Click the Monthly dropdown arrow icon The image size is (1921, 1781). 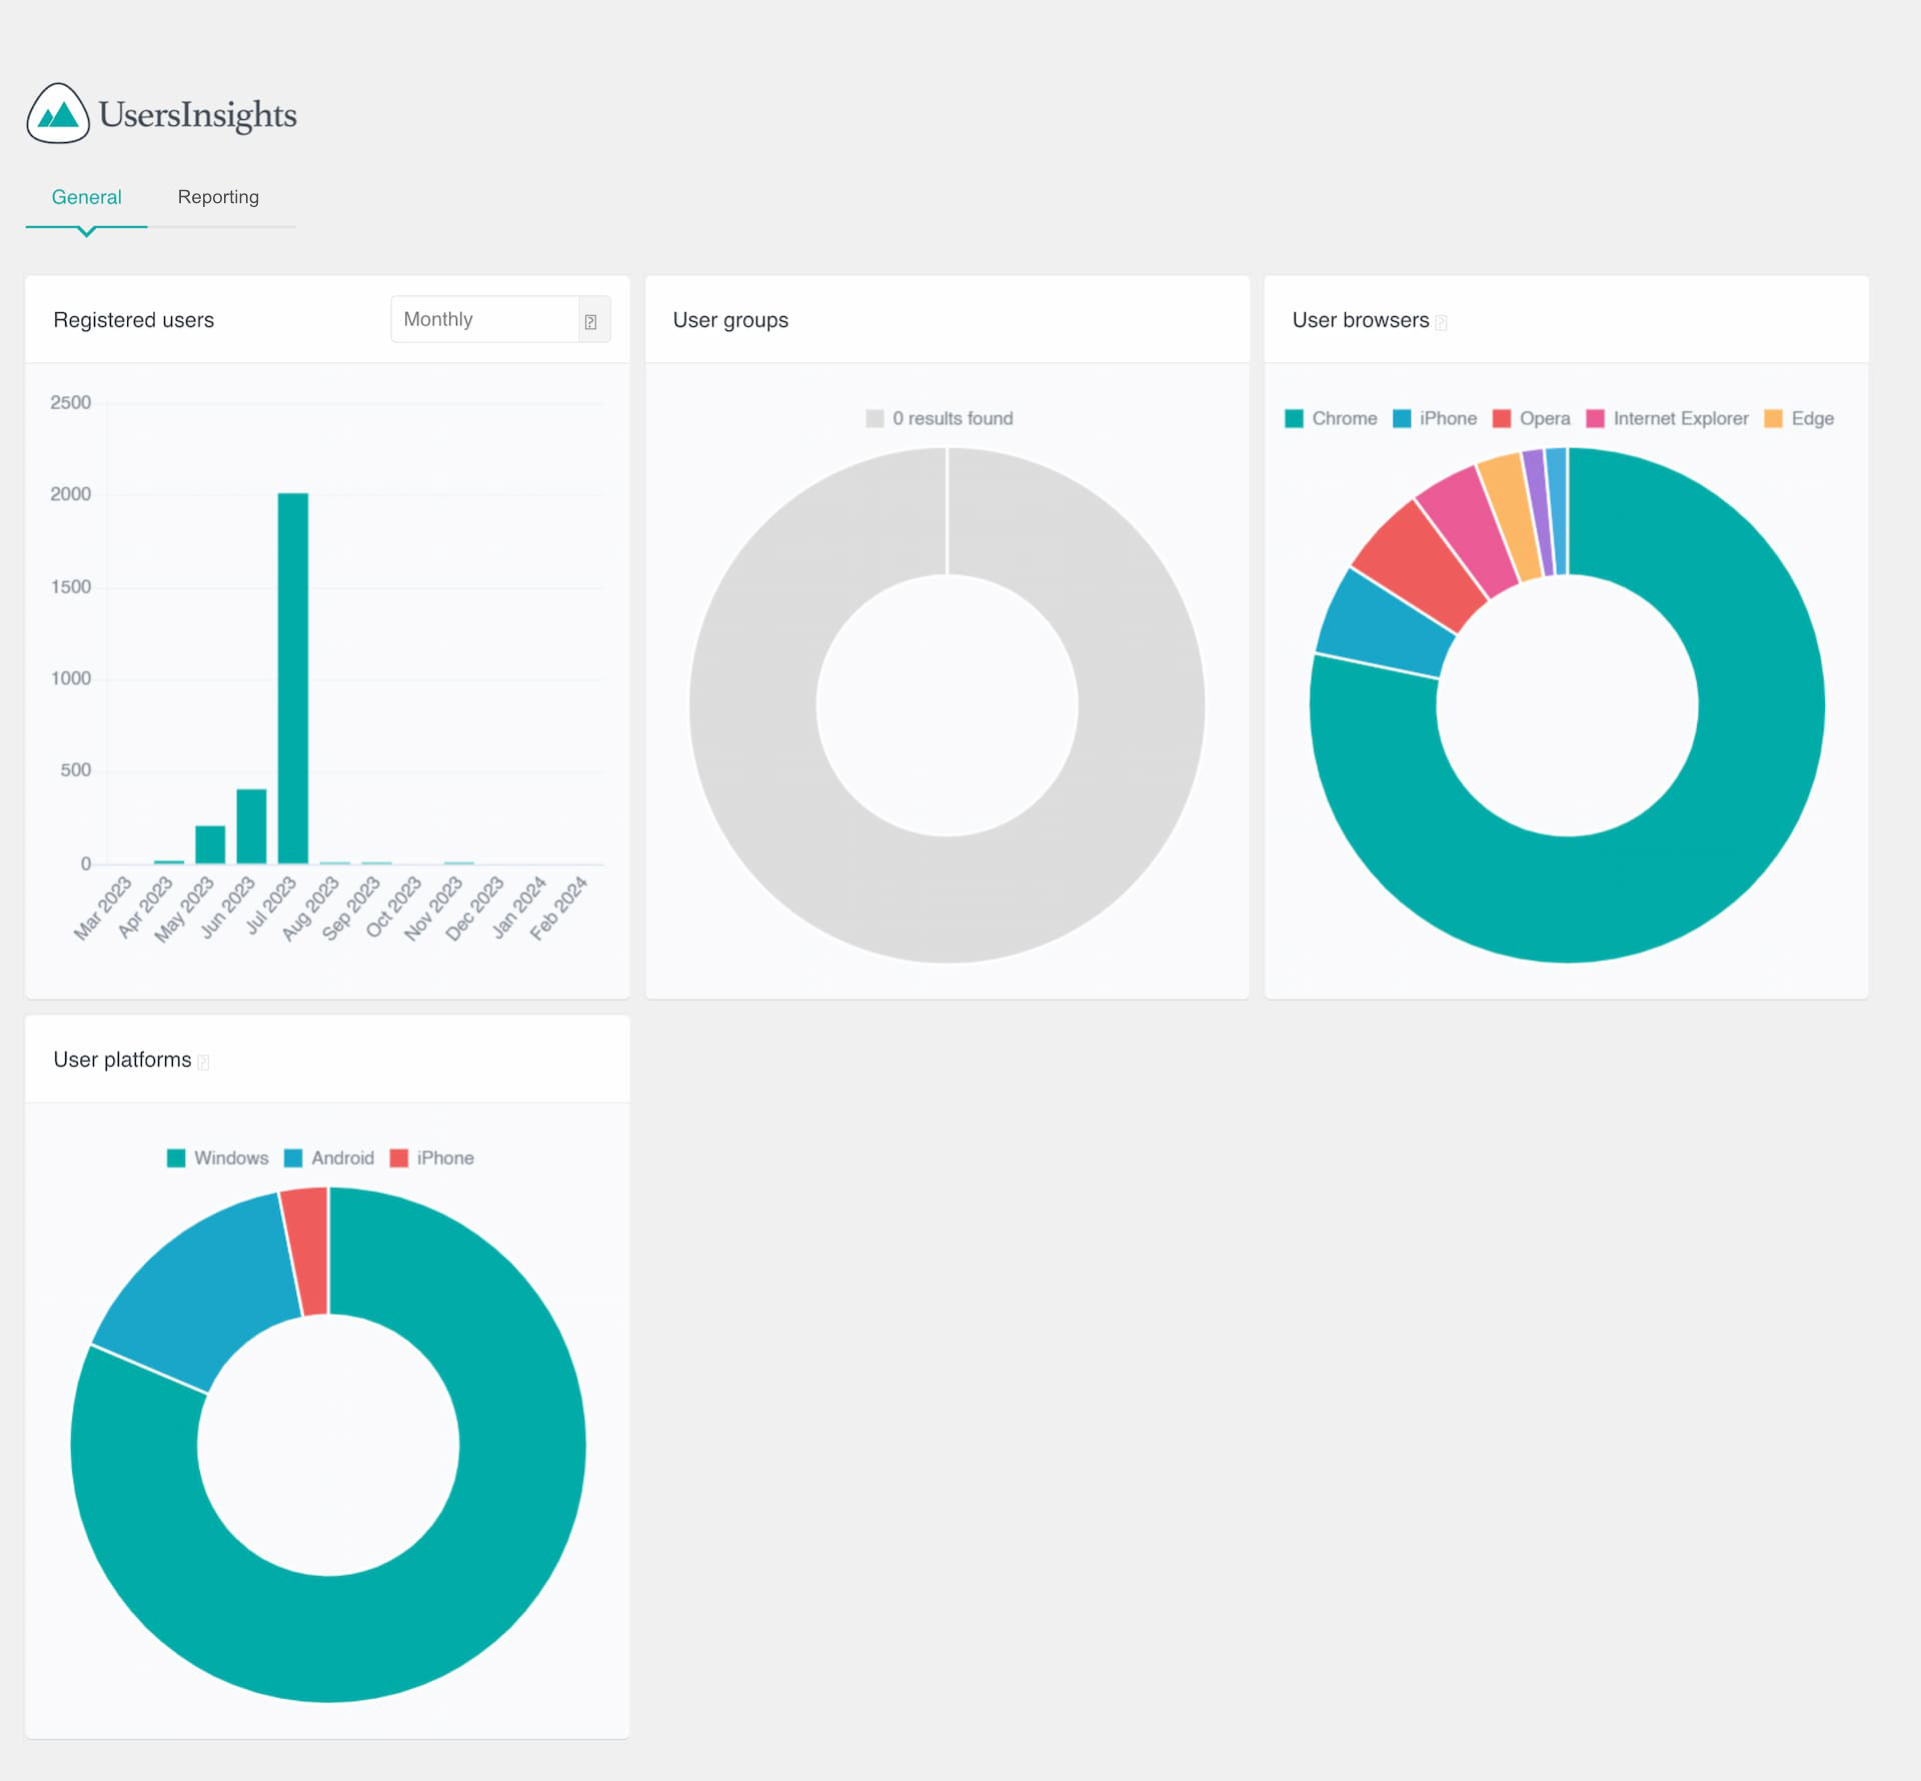tap(591, 321)
